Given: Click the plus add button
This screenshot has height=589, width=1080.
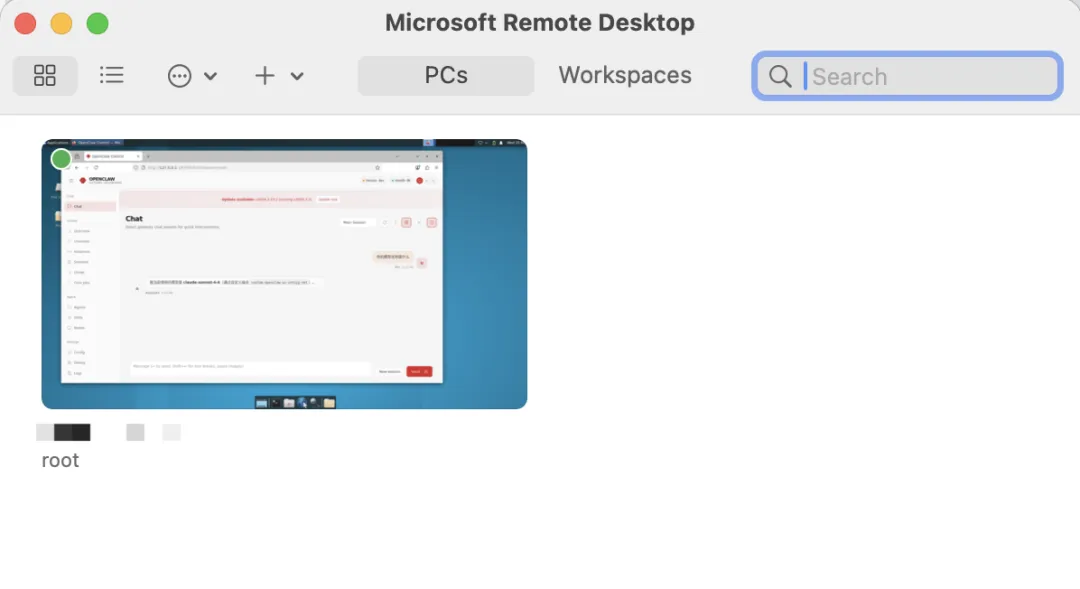Looking at the screenshot, I should (x=265, y=76).
